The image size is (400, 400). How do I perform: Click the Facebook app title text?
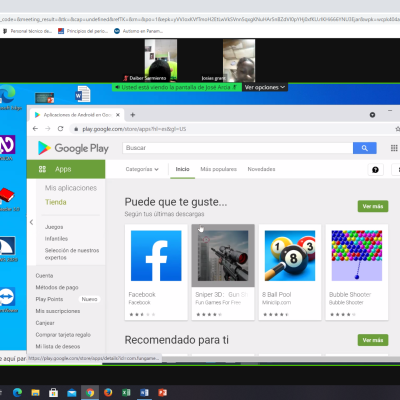(142, 295)
